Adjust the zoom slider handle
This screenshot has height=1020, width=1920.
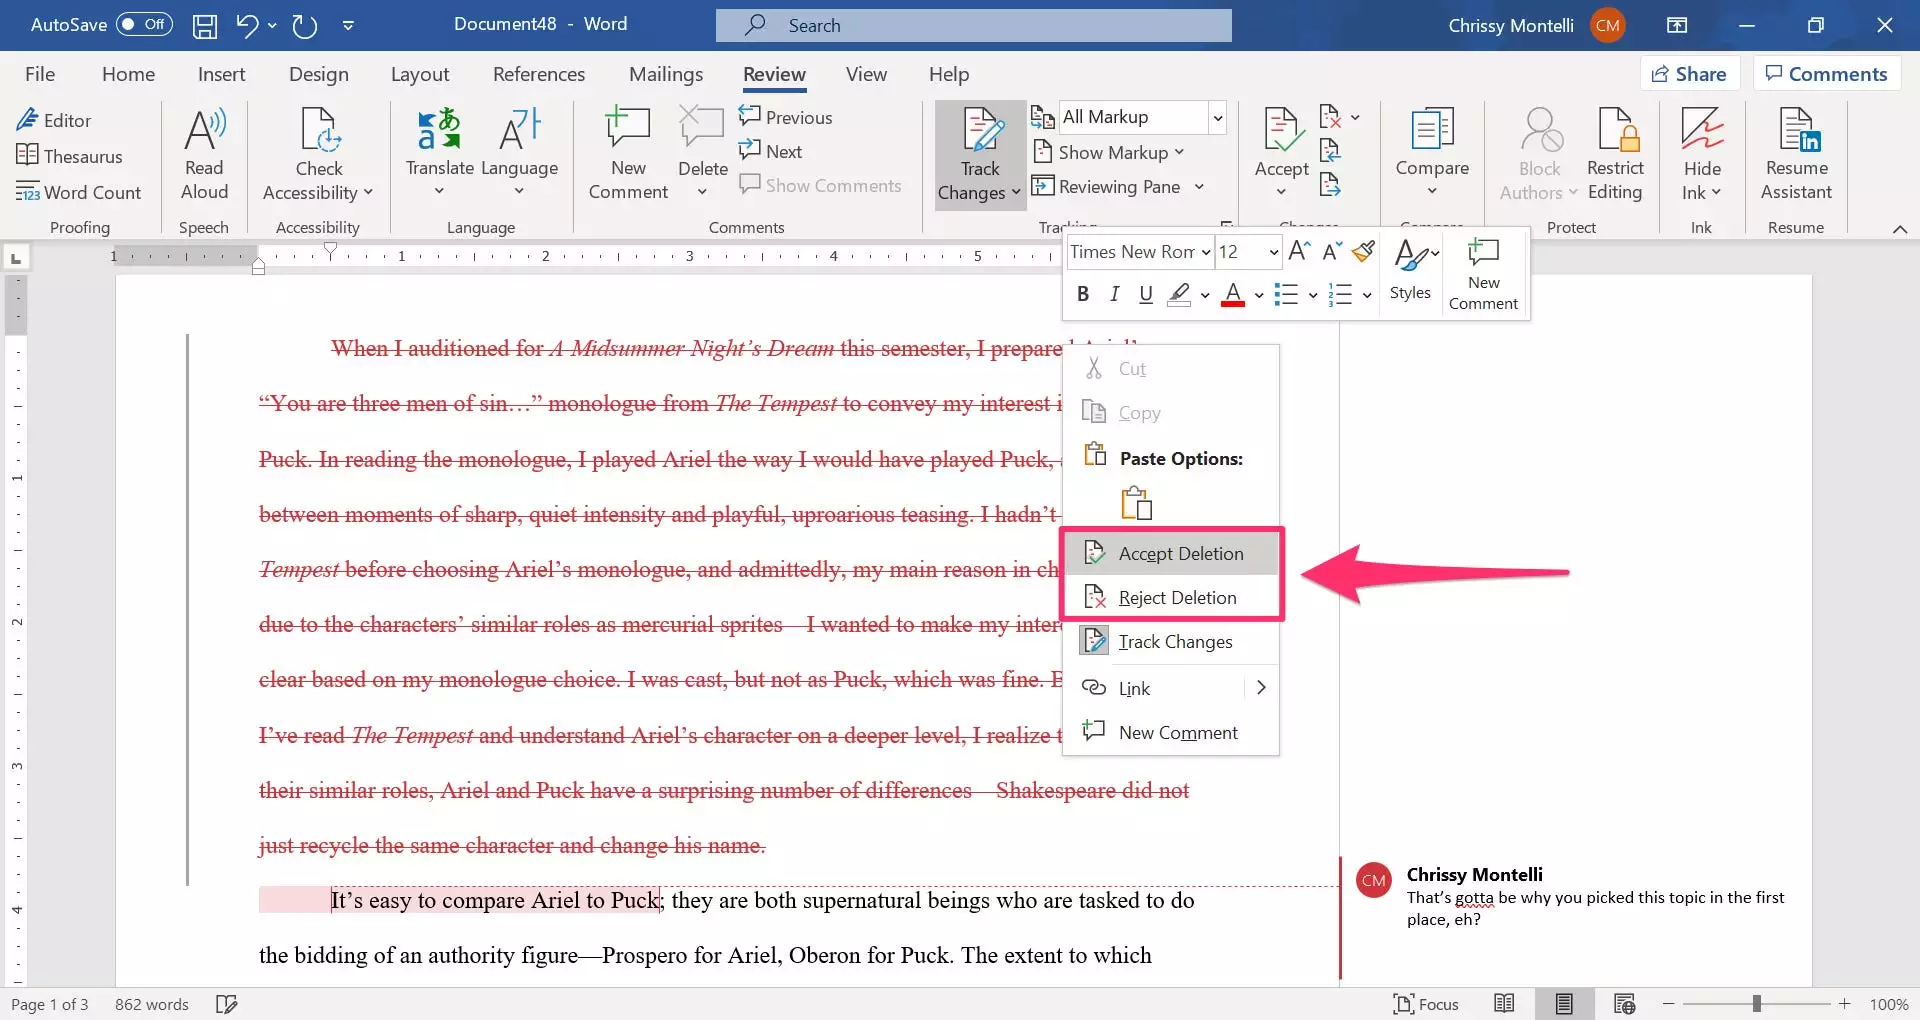[1756, 1004]
